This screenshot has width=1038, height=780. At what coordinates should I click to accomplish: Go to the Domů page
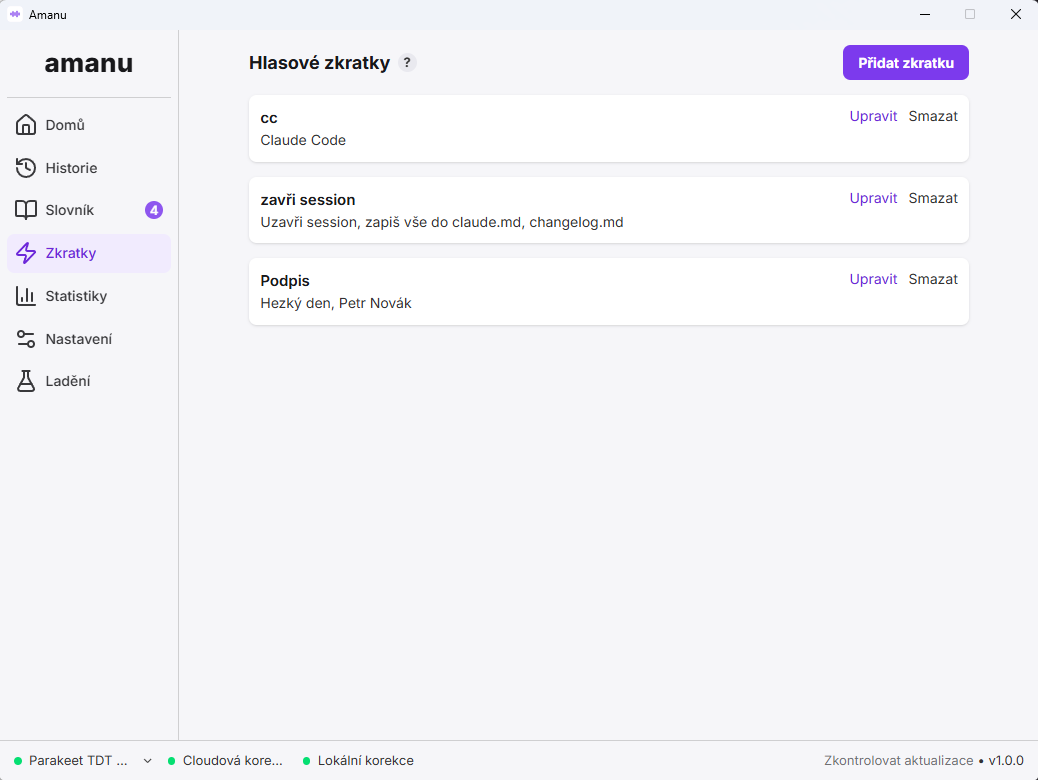[89, 124]
